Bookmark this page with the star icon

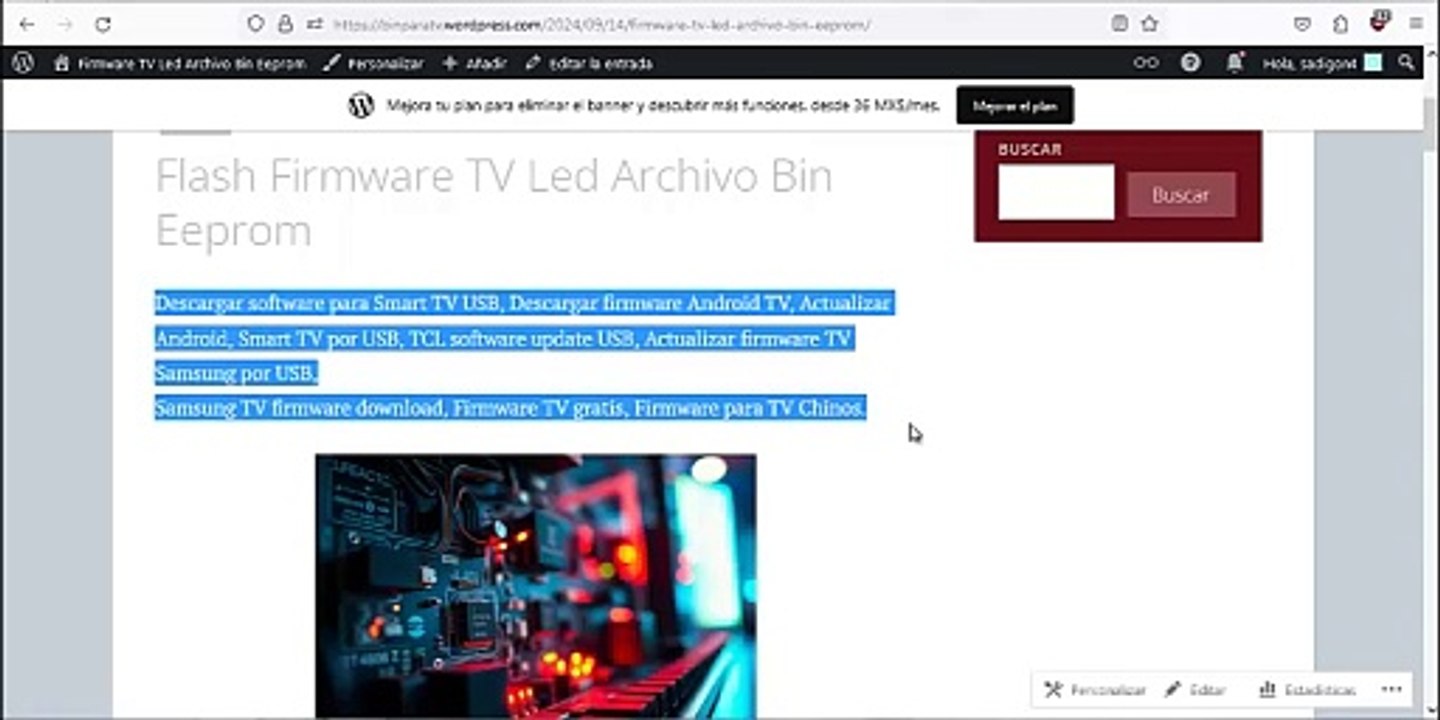(1150, 24)
